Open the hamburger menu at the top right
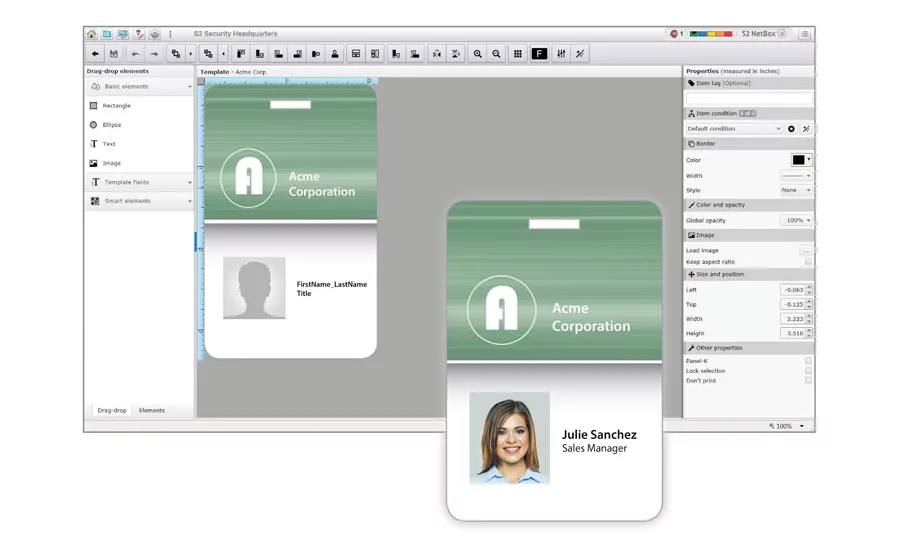Image resolution: width=900 pixels, height=550 pixels. (805, 34)
